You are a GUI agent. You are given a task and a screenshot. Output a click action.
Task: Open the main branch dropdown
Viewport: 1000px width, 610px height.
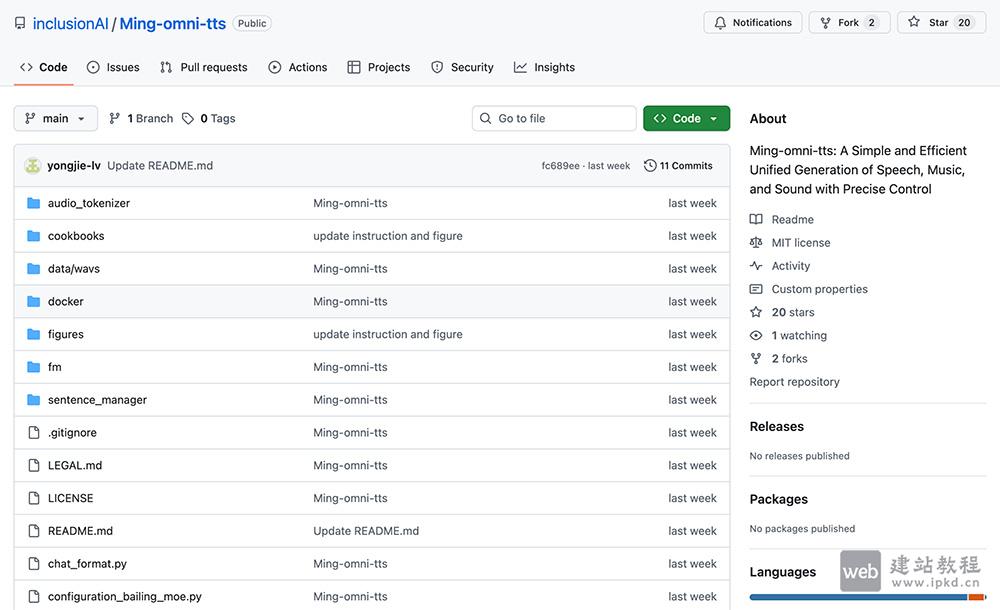click(x=56, y=118)
